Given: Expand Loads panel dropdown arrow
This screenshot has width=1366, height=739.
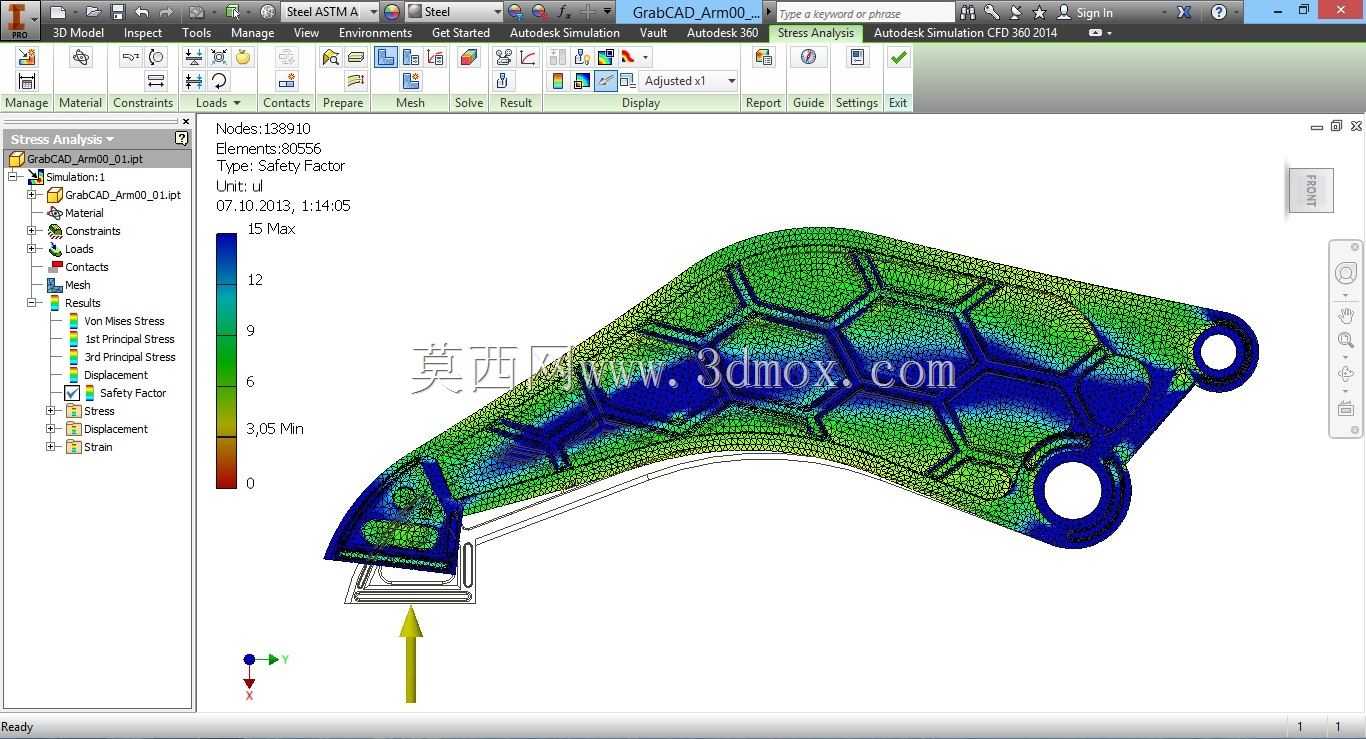Looking at the screenshot, I should pyautogui.click(x=237, y=103).
